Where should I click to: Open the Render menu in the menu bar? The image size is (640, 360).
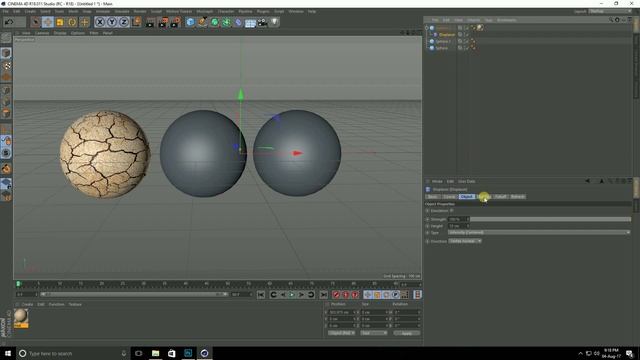(x=140, y=11)
